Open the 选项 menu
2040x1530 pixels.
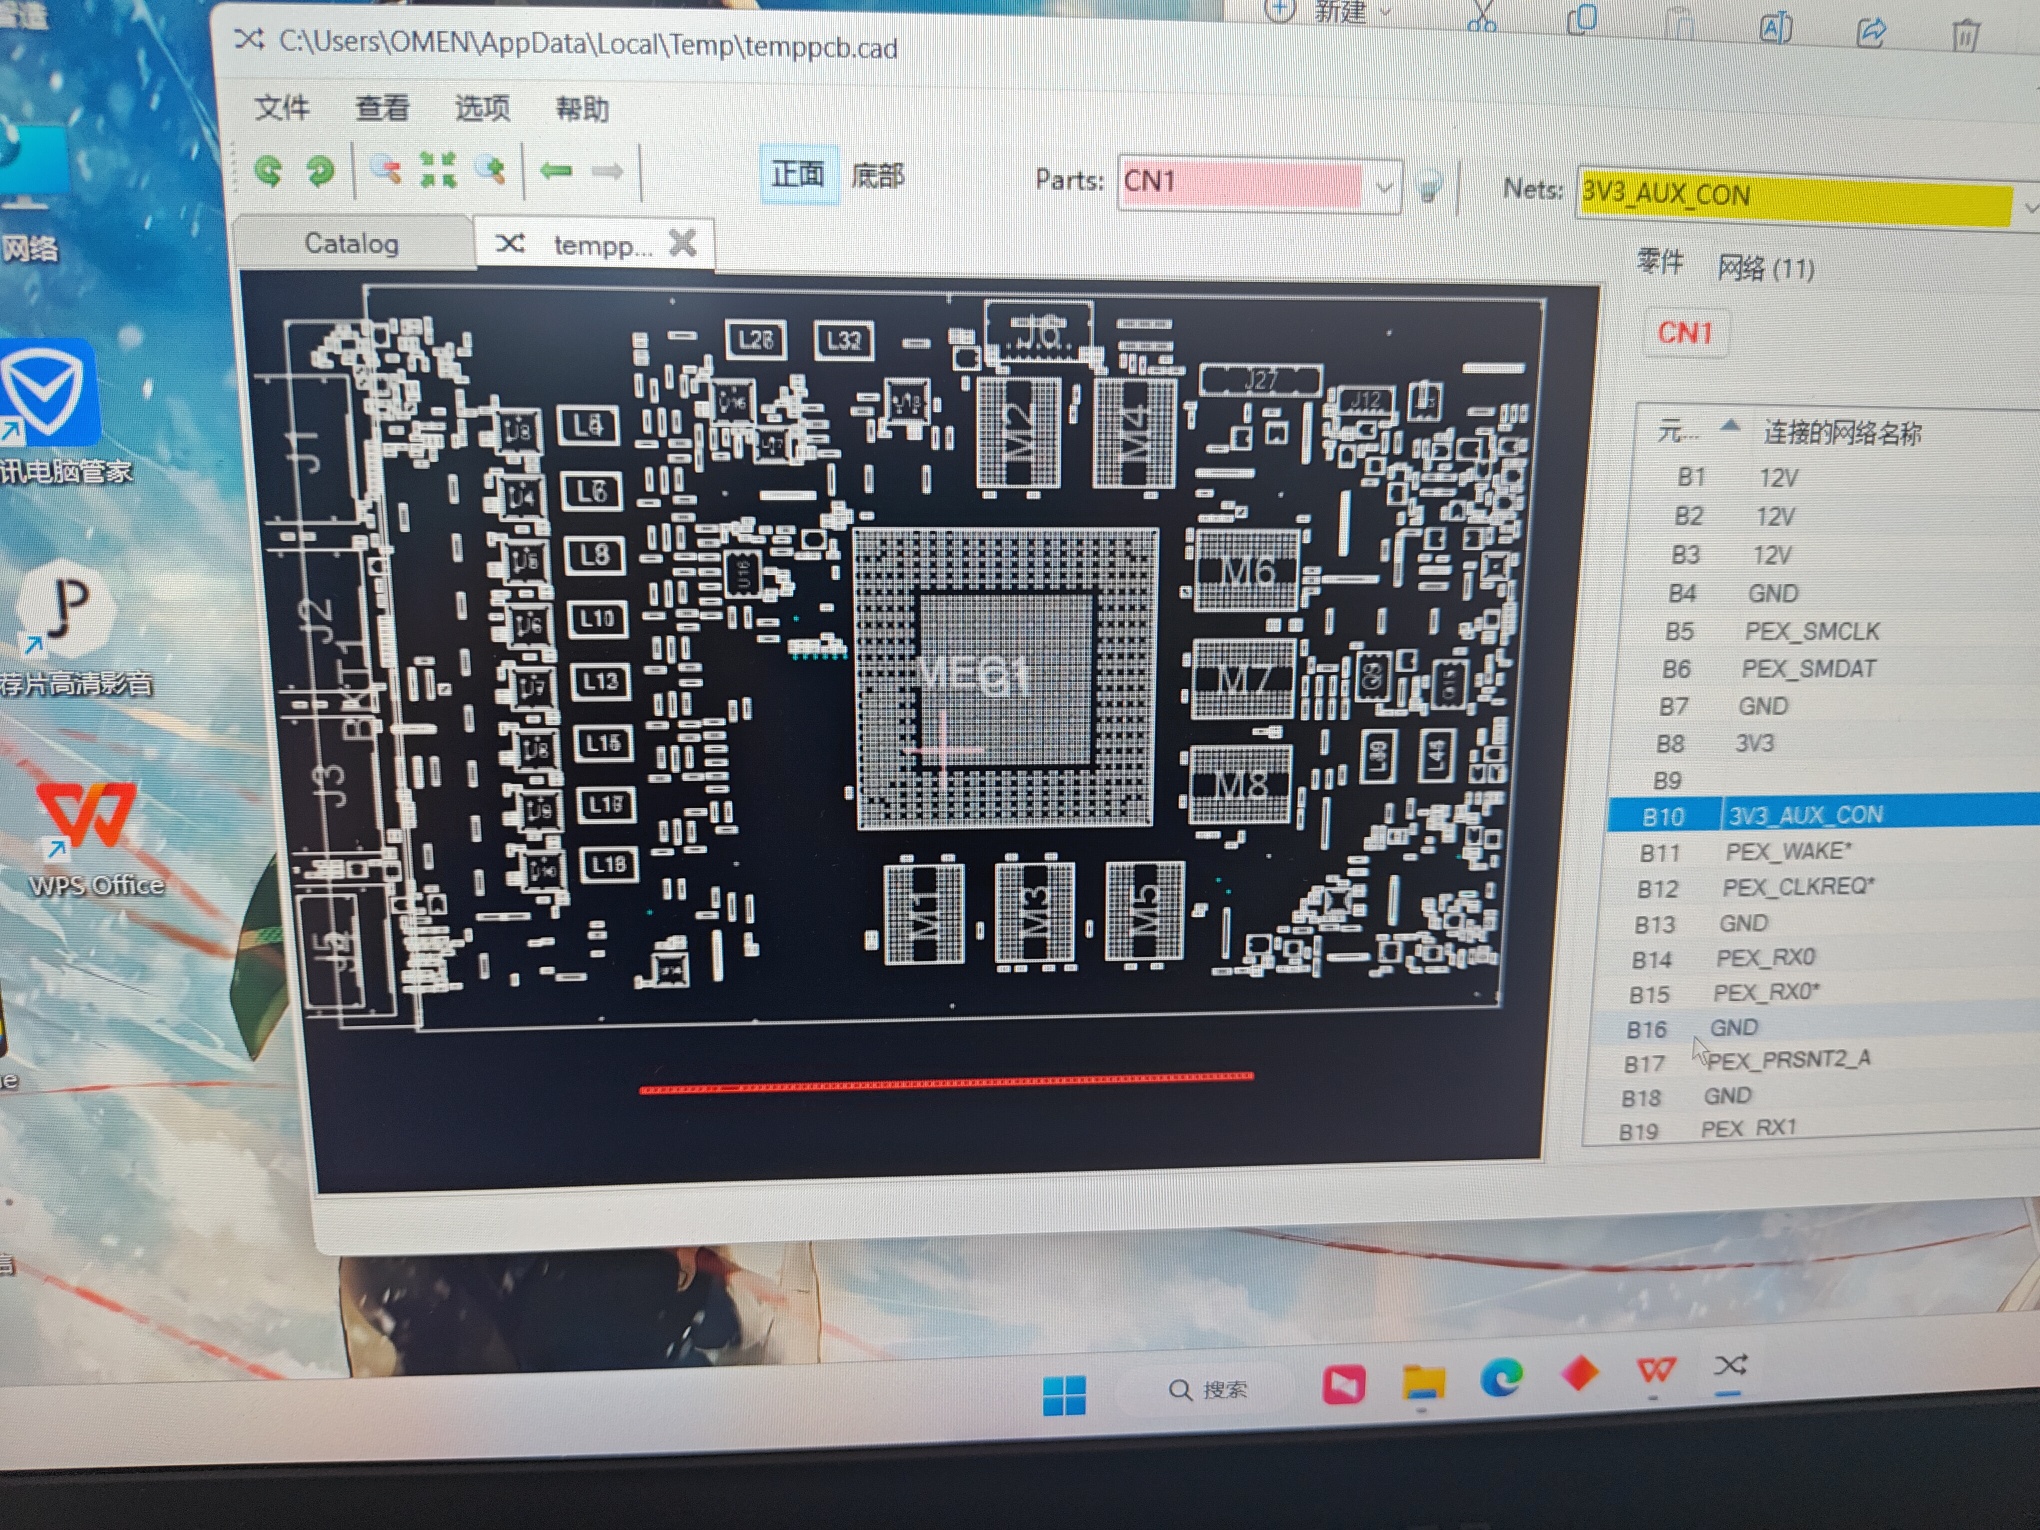(x=482, y=108)
